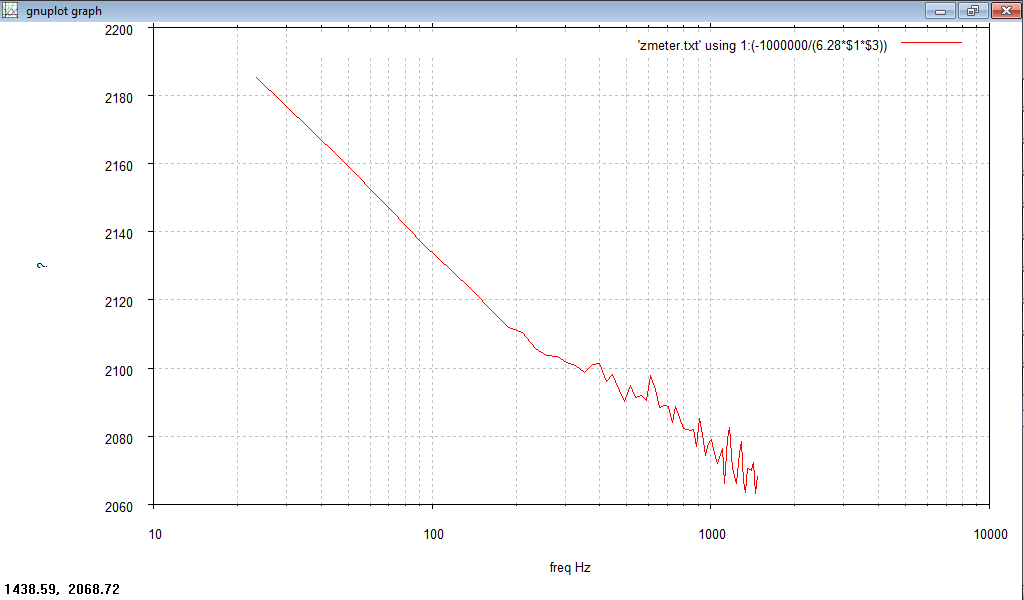1024x600 pixels.
Task: Click the gnuplot window icon in title bar
Action: [x=10, y=10]
